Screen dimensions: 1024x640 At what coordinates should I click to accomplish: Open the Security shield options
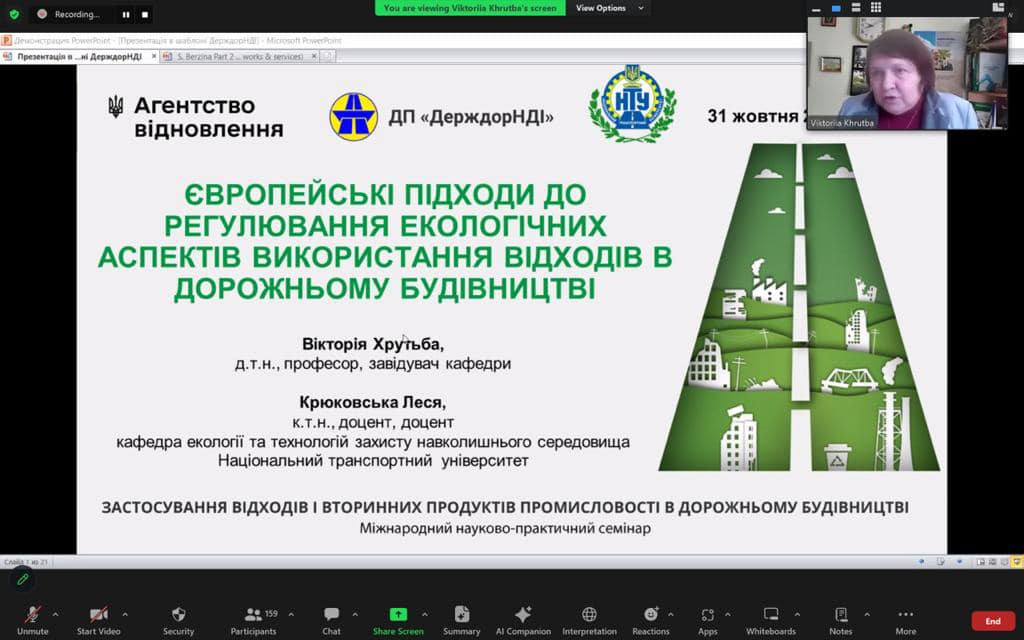[178, 615]
